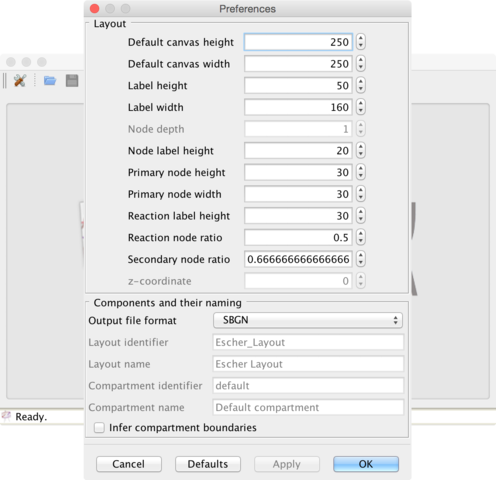Click the OK button
This screenshot has width=496, height=480.
click(x=366, y=464)
